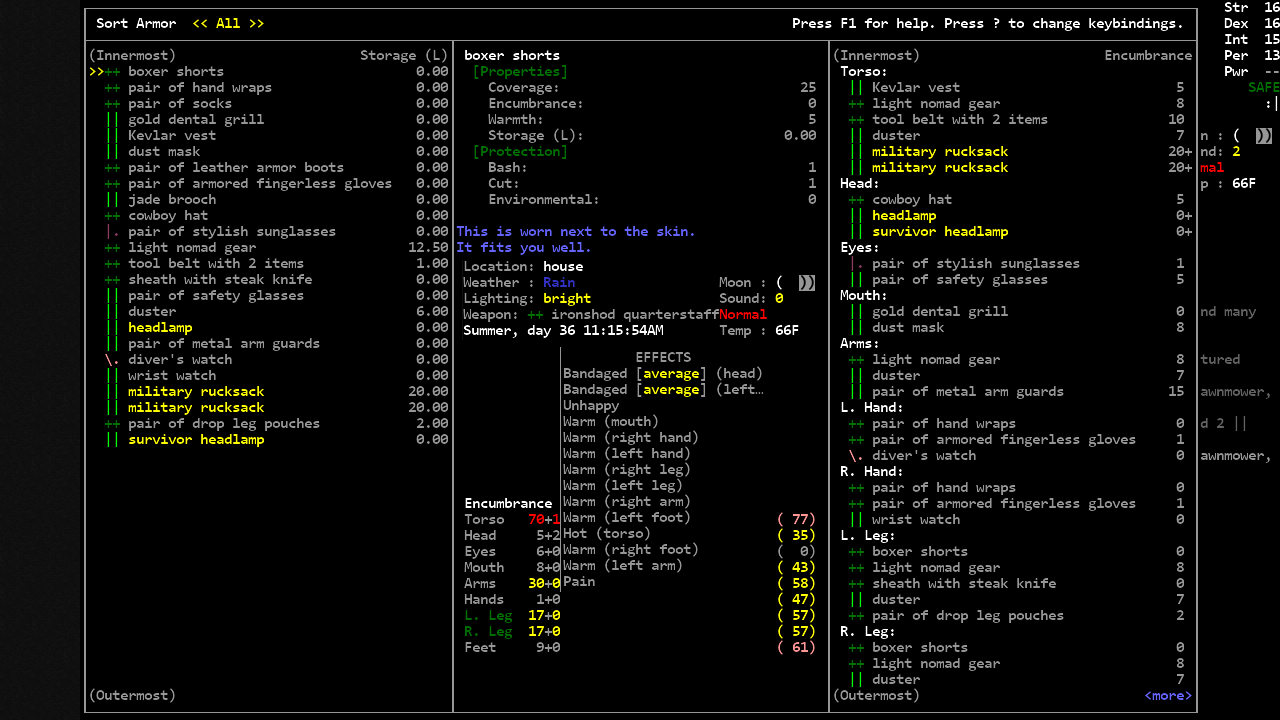Click the '|.' marker beside stylish sunglasses in the Storage list
The width and height of the screenshot is (1280, 720).
click(x=112, y=231)
